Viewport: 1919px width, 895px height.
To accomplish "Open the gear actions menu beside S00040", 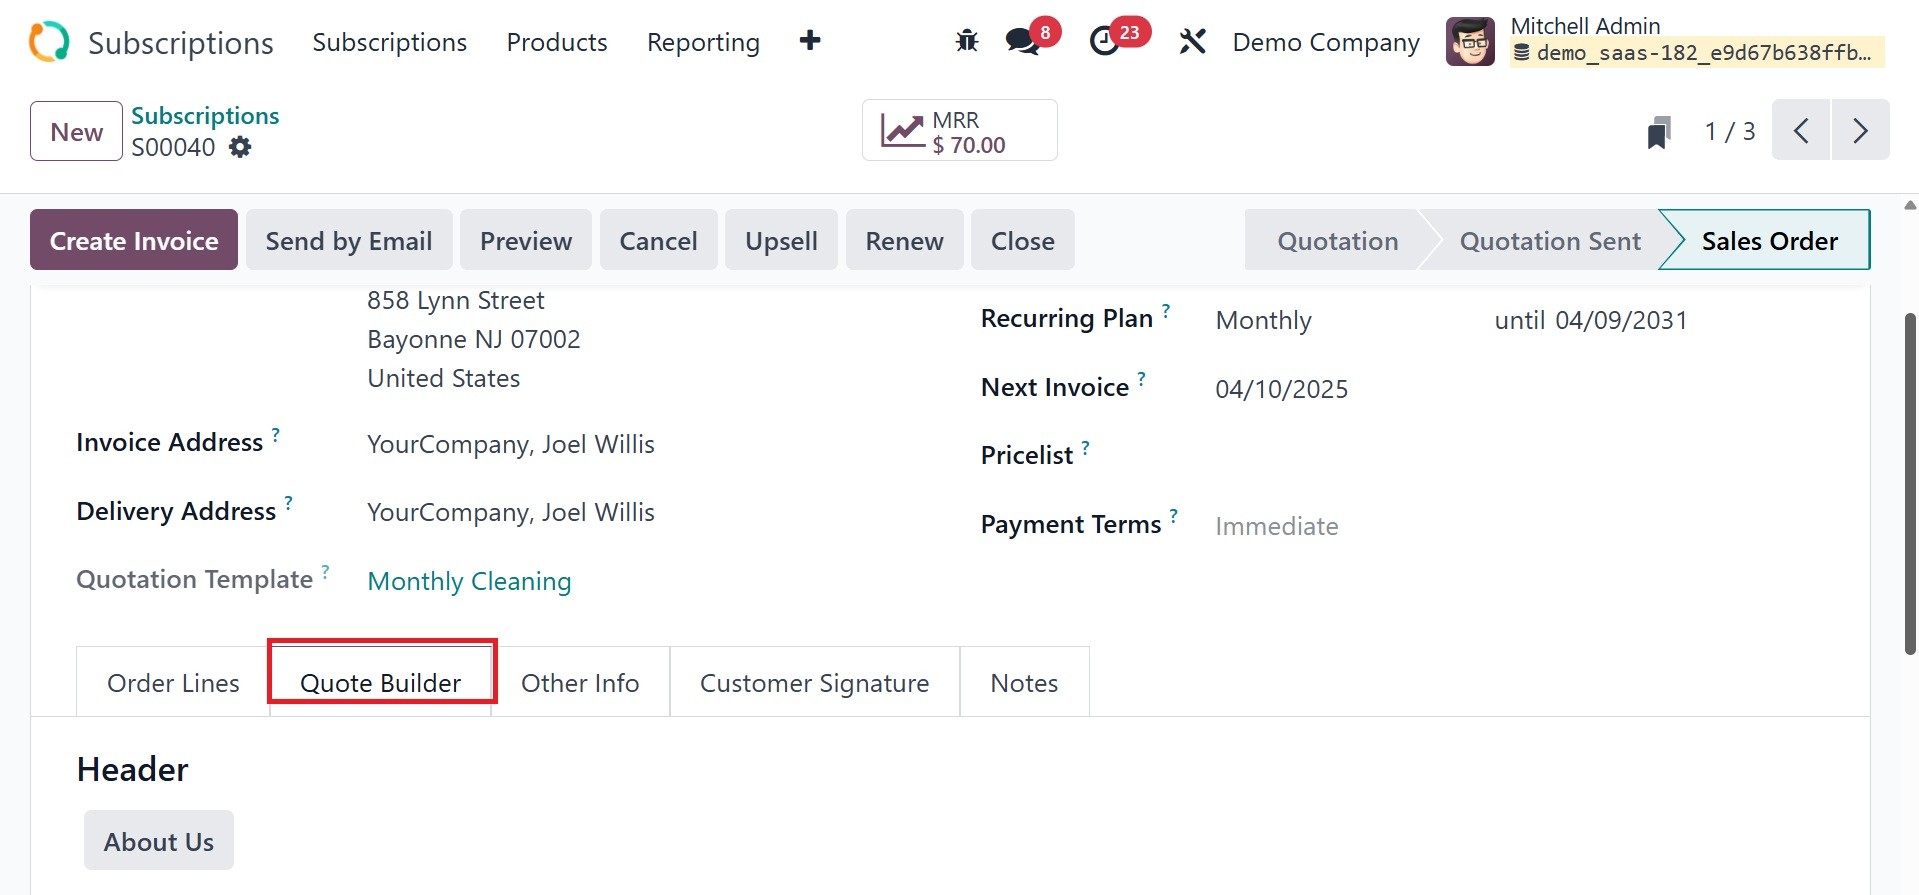I will click(240, 147).
